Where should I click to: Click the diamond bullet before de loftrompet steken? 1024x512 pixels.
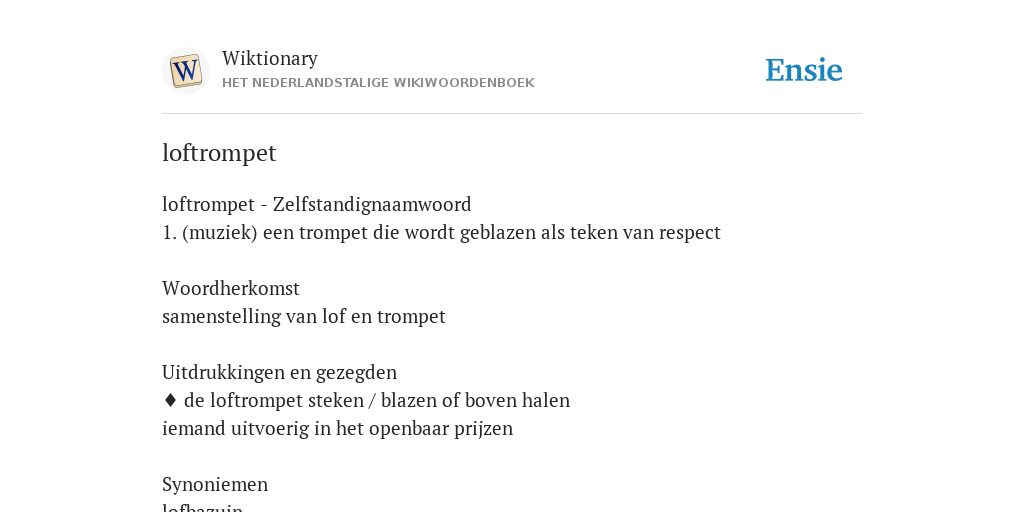click(x=170, y=400)
